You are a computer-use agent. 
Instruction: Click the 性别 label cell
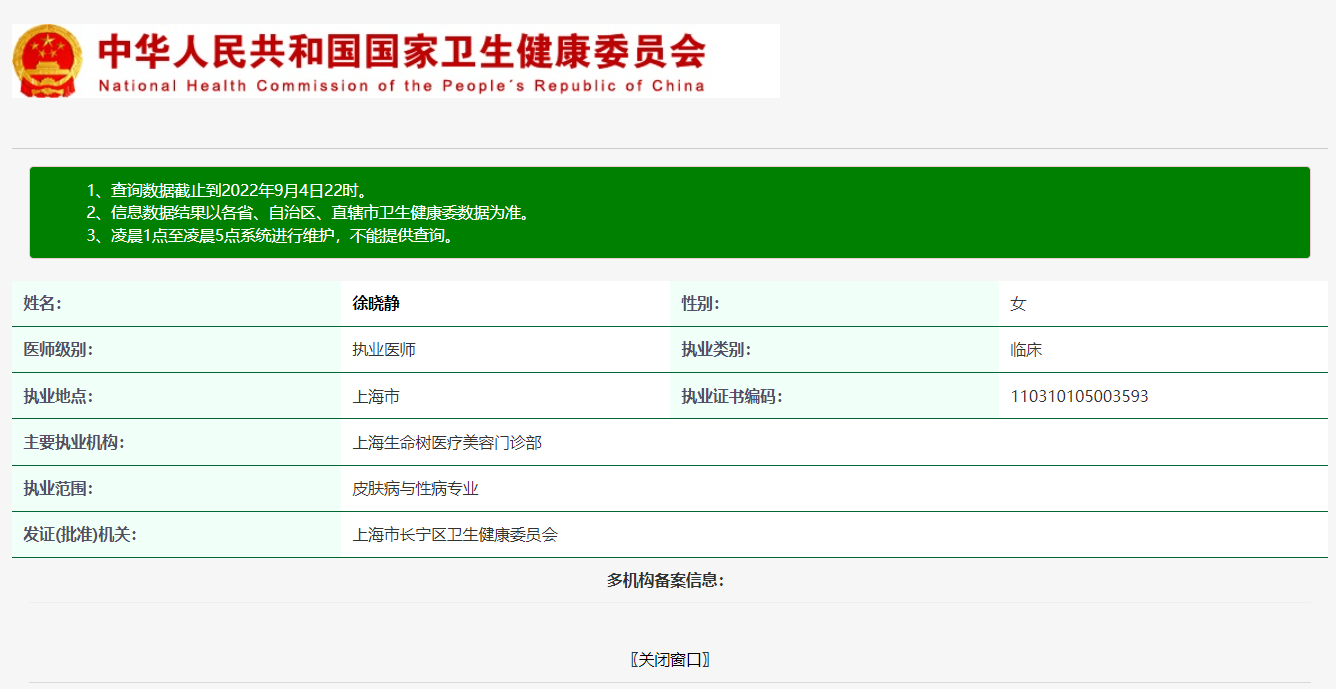(x=834, y=304)
